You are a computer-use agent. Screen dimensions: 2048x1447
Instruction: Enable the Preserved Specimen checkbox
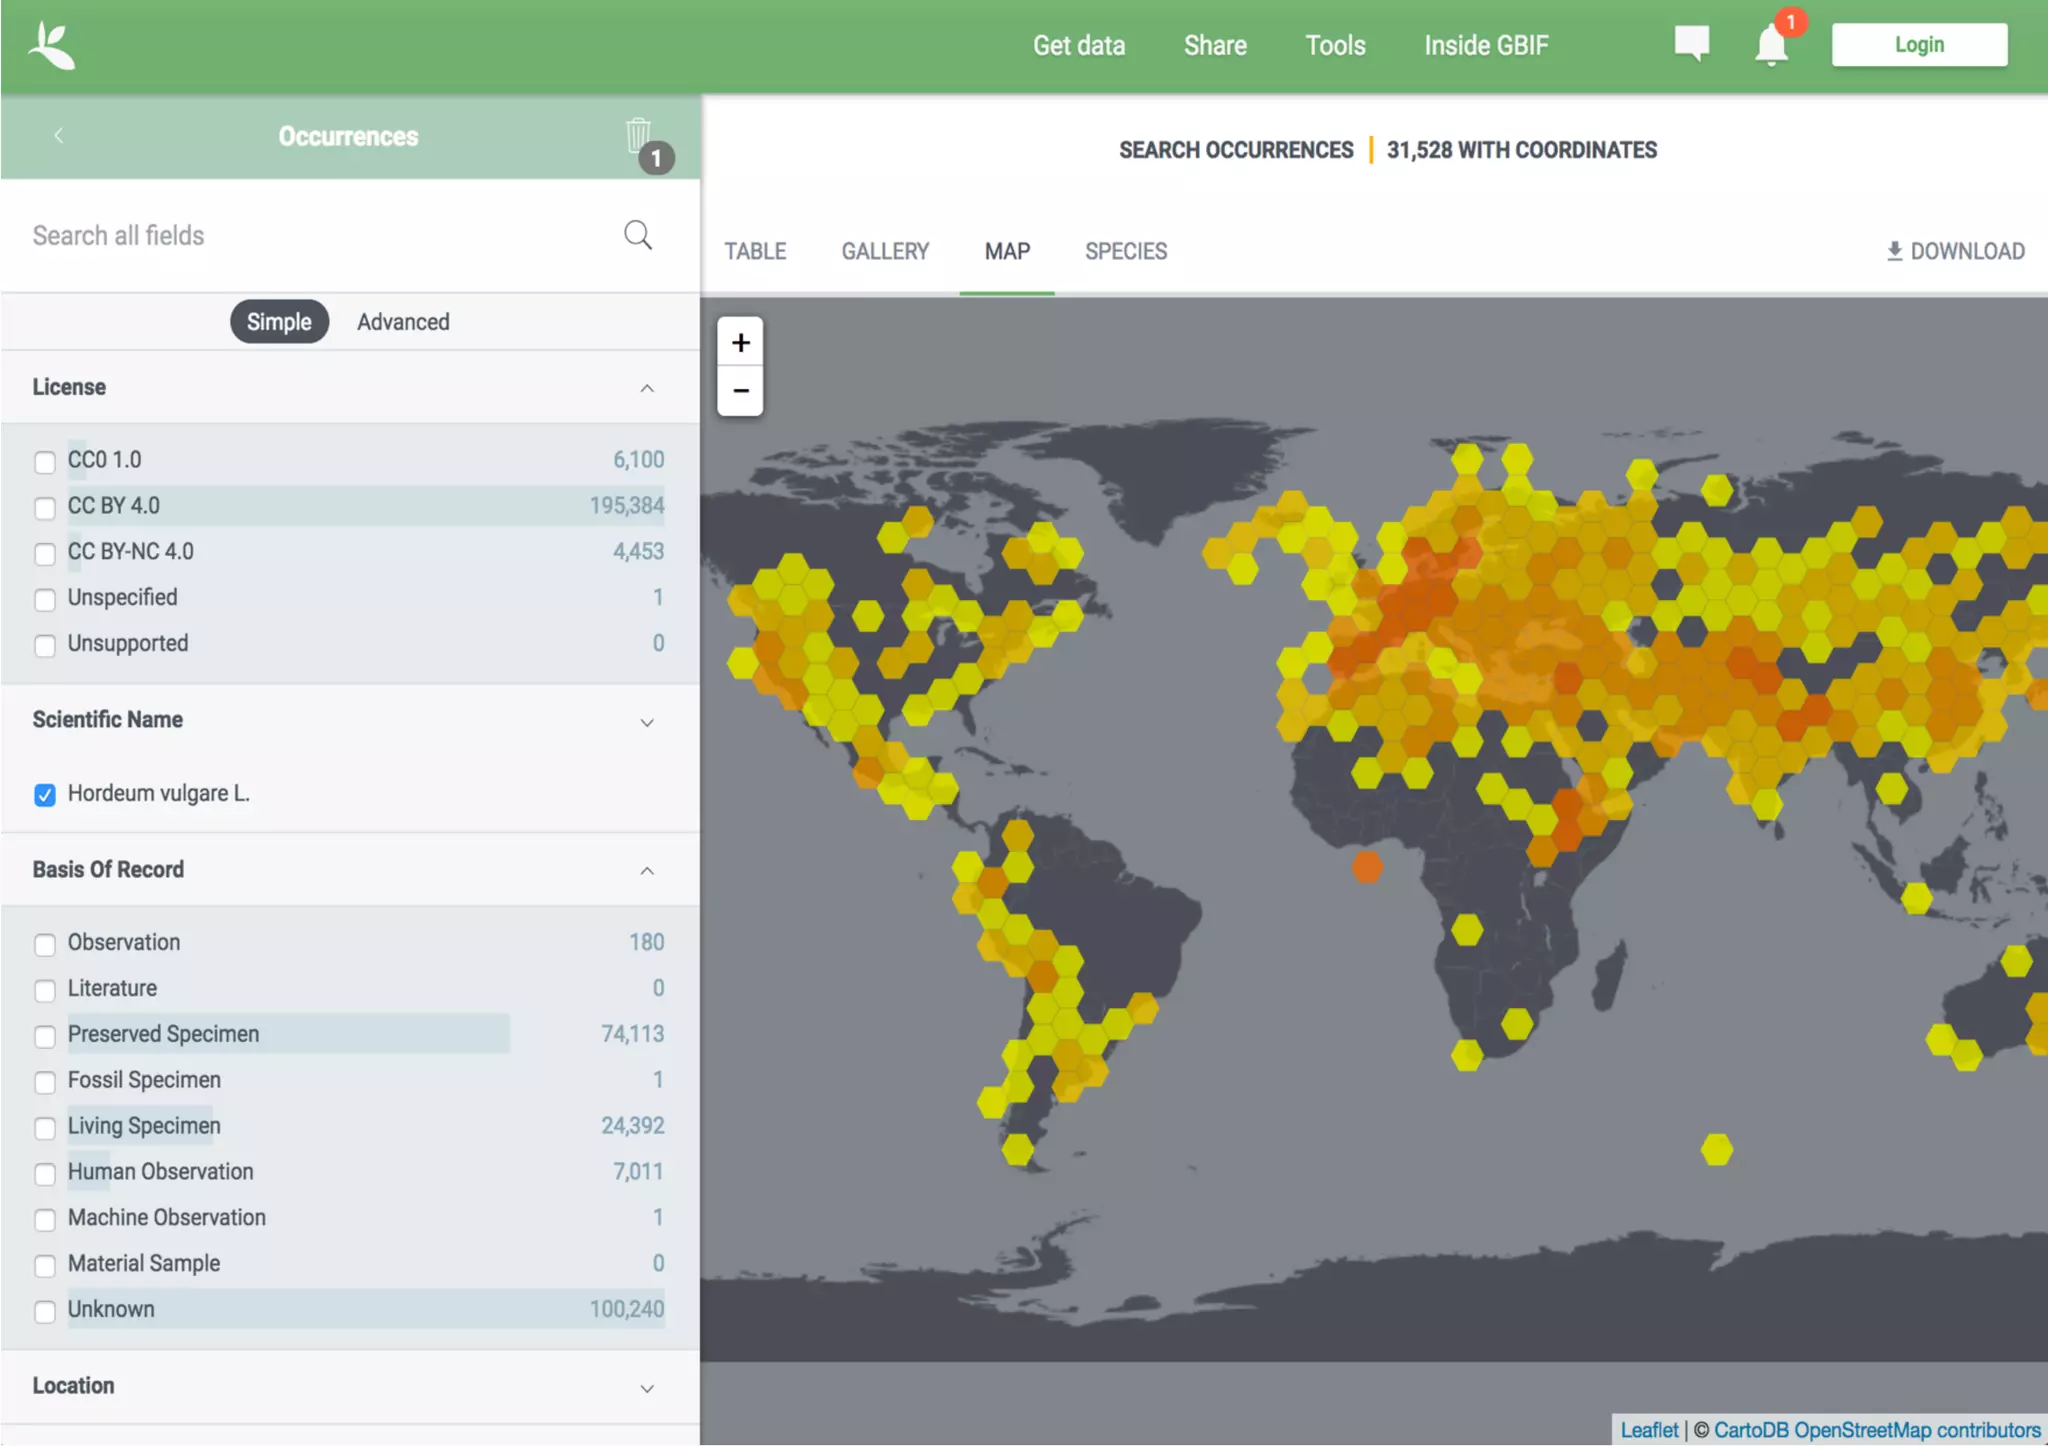[x=45, y=1036]
